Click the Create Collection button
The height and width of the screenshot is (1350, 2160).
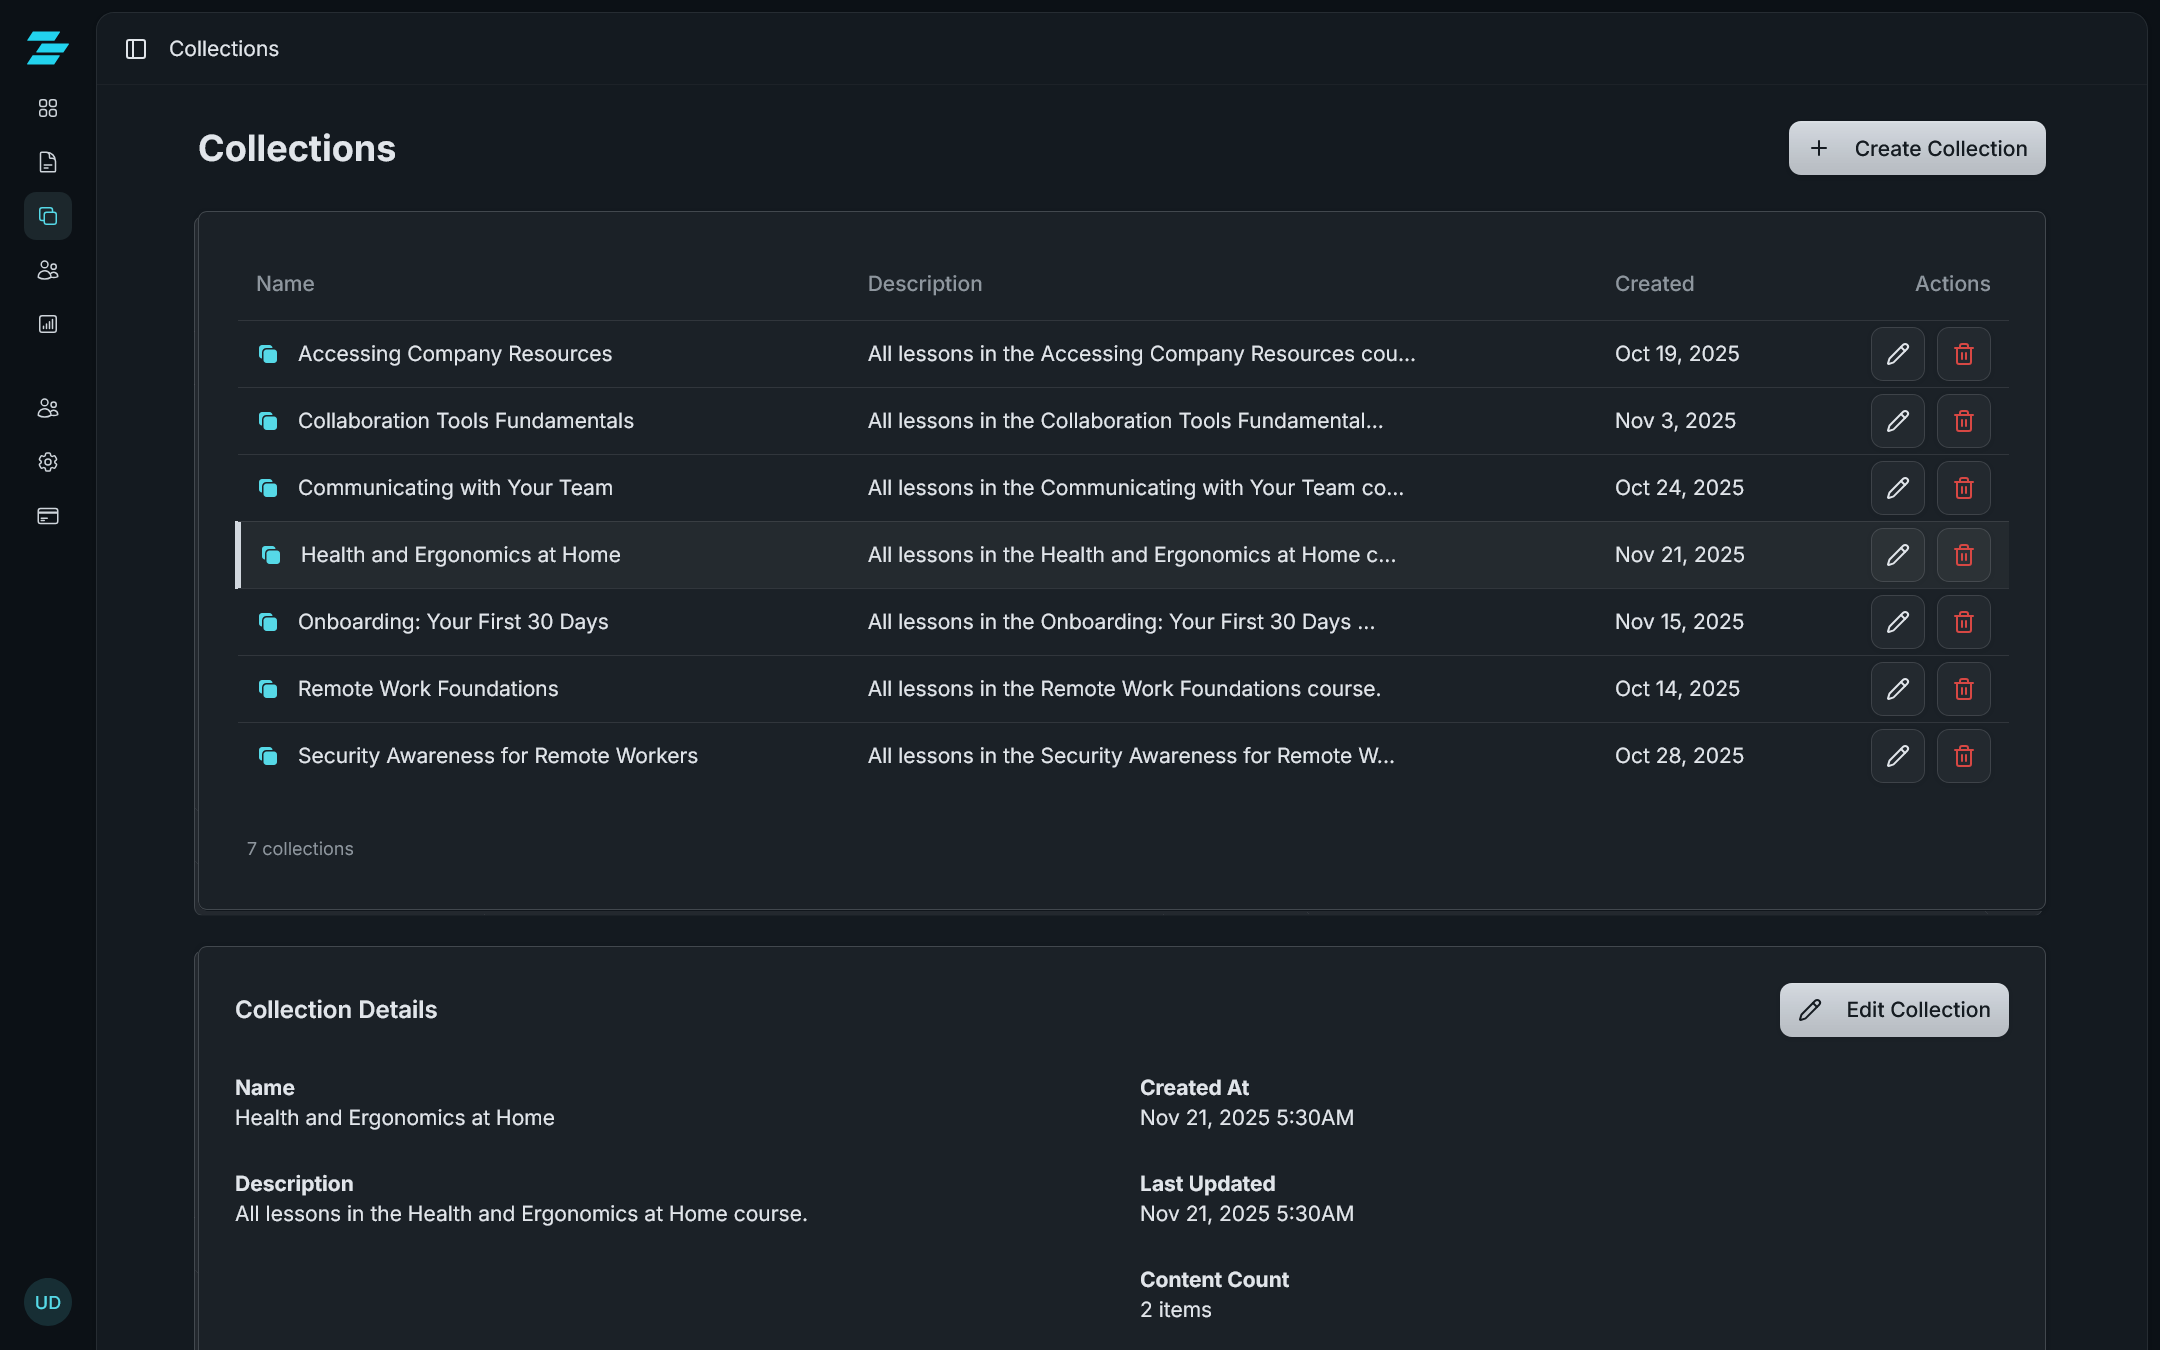(1916, 148)
